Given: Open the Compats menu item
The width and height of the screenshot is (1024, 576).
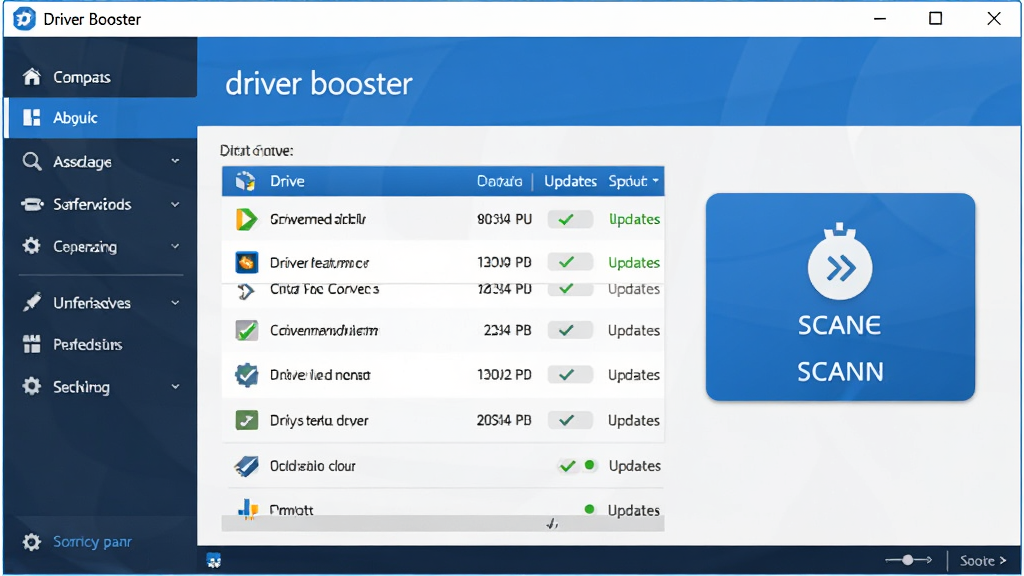Looking at the screenshot, I should pos(100,77).
